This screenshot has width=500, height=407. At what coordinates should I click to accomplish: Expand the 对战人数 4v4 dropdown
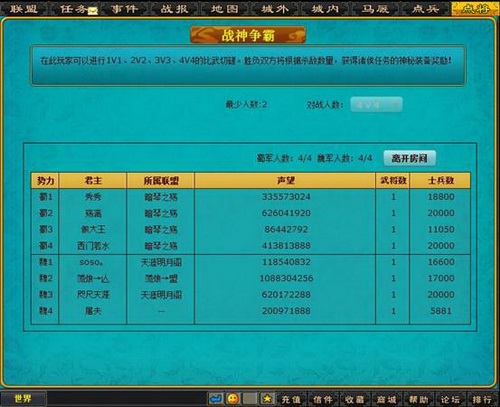[376, 105]
